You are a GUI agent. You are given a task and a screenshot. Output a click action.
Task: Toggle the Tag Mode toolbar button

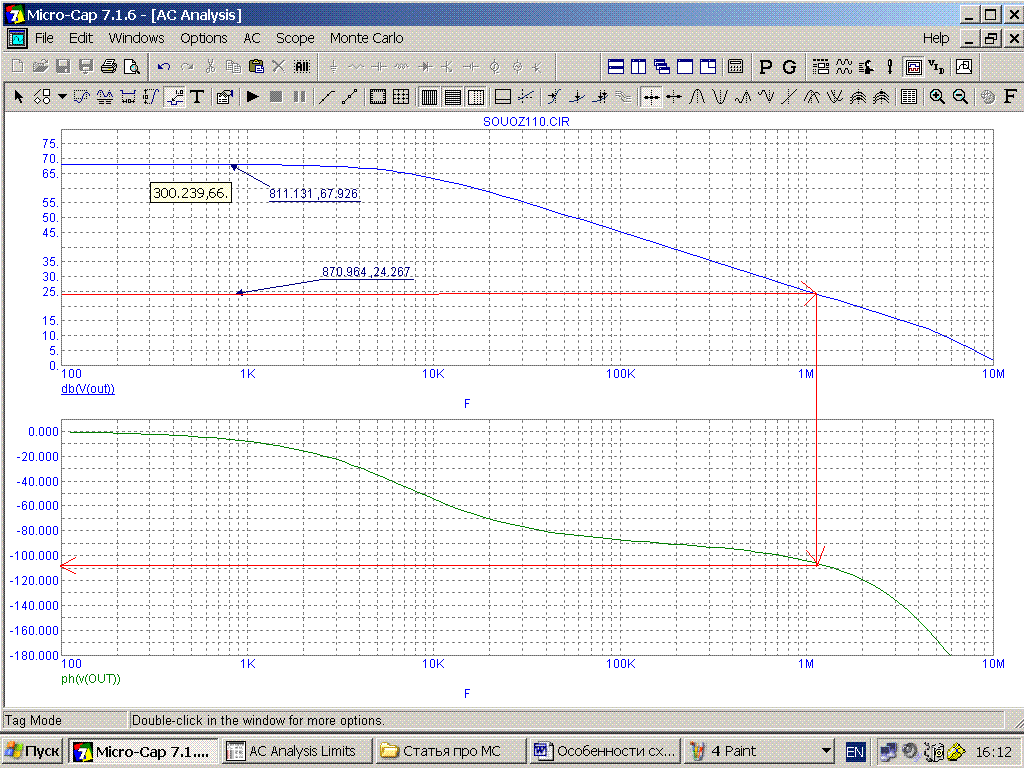174,97
